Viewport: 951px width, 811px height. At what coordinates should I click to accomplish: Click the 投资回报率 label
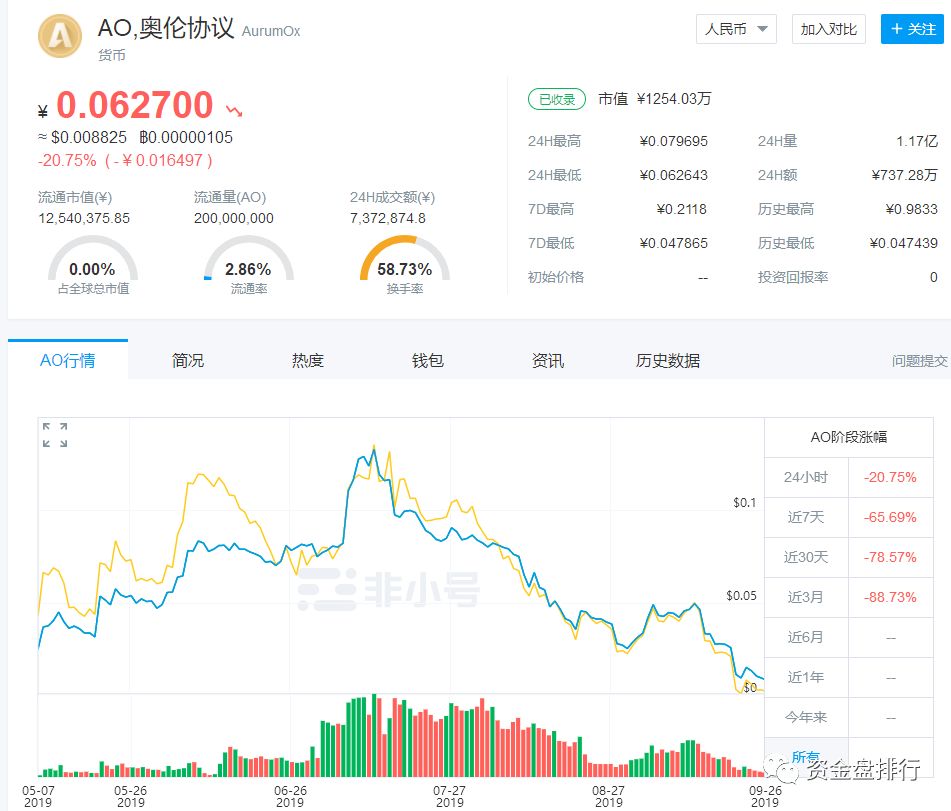point(793,277)
